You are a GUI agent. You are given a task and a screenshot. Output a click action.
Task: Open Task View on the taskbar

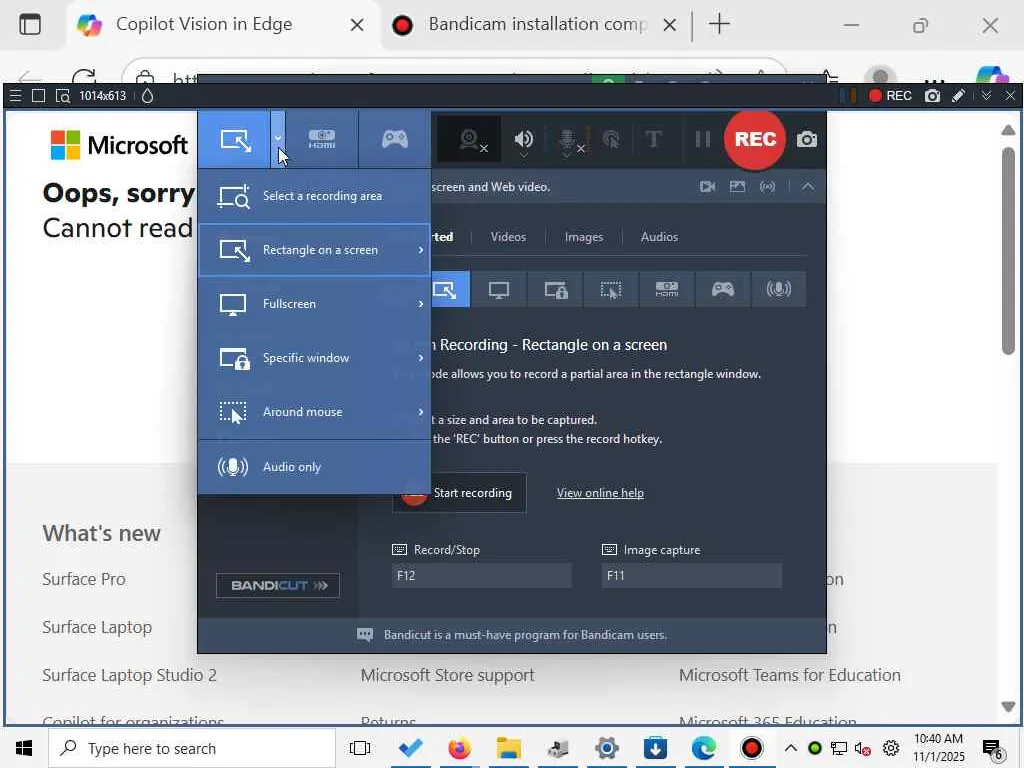pos(360,748)
